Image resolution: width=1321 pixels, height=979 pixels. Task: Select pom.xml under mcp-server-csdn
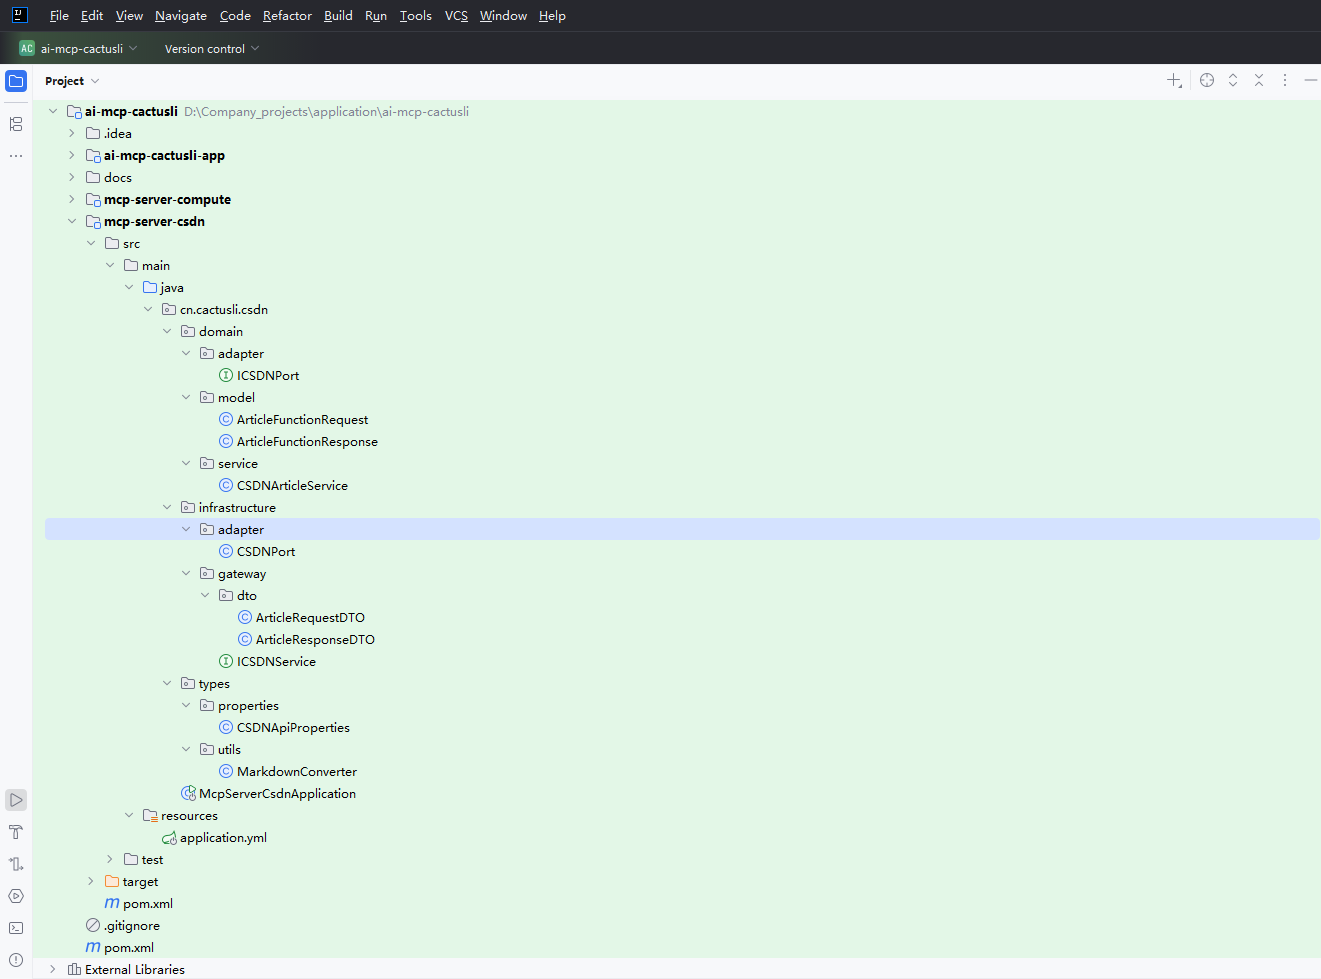148,904
